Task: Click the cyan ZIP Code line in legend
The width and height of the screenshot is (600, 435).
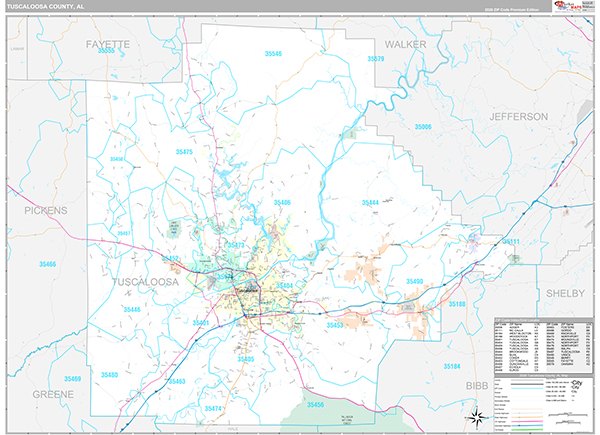Action: click(x=529, y=388)
